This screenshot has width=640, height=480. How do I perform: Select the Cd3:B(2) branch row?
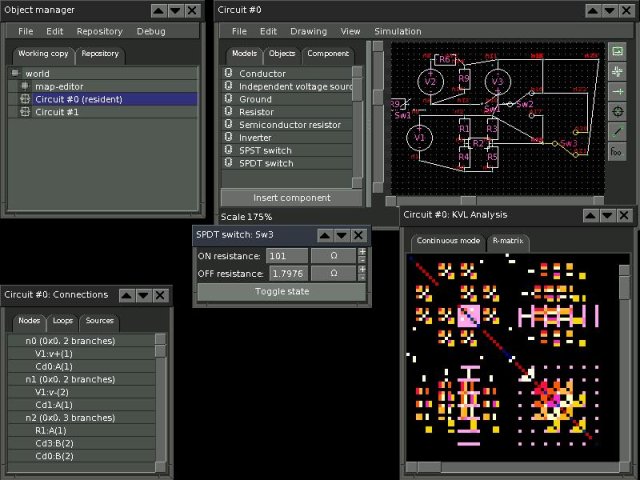[x=82, y=443]
